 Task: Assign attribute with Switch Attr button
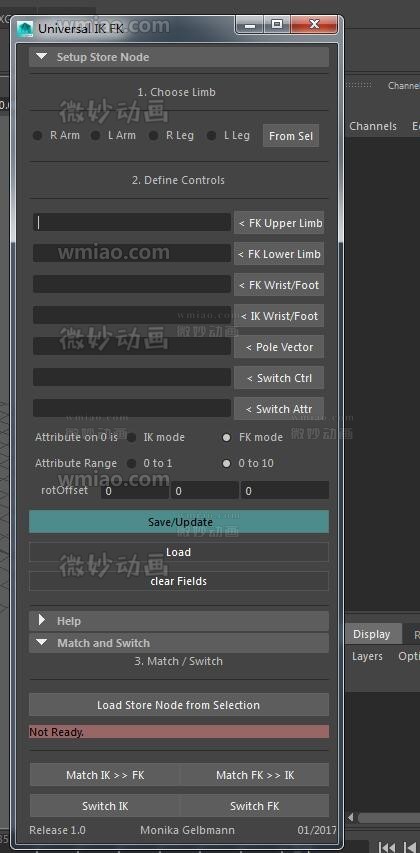click(x=279, y=409)
